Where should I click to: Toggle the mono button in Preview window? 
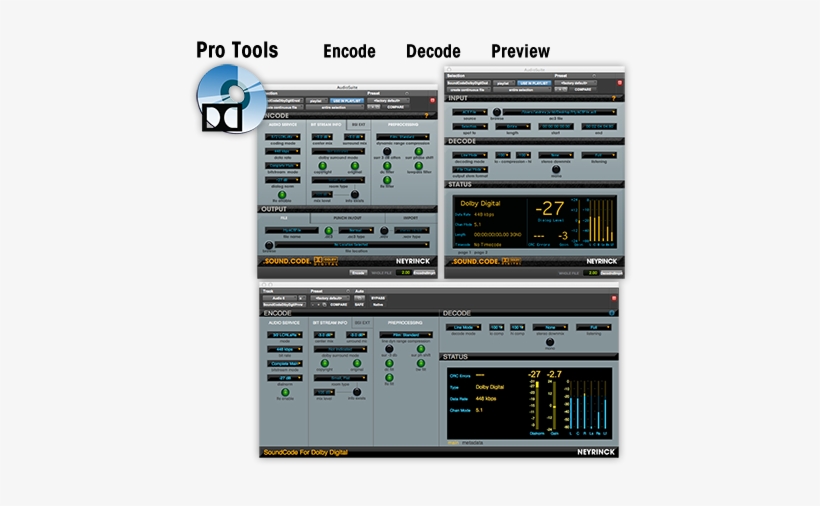point(550,342)
